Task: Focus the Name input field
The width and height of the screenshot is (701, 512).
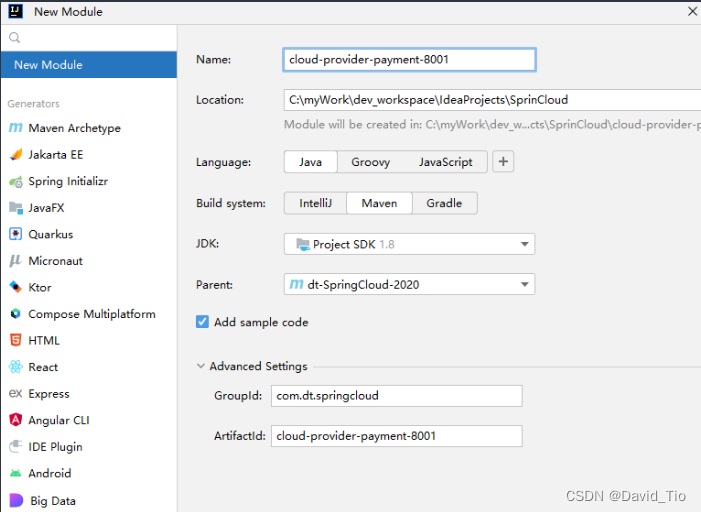Action: 409,59
